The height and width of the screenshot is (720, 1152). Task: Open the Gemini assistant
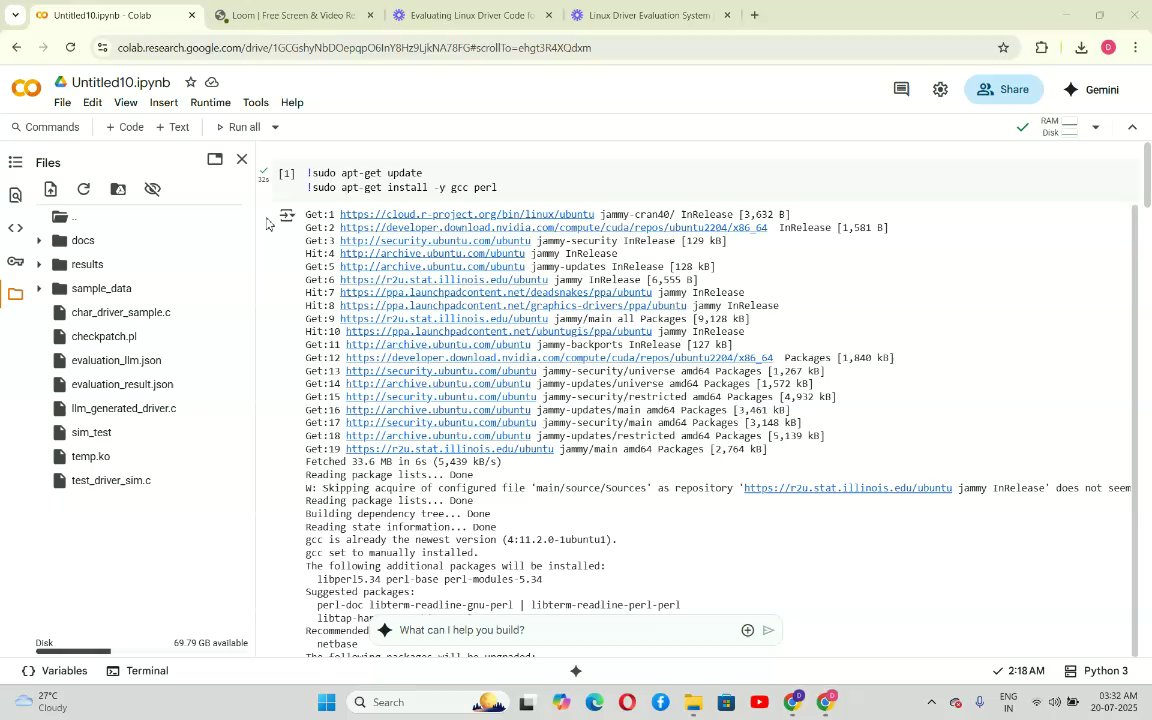pos(1092,90)
